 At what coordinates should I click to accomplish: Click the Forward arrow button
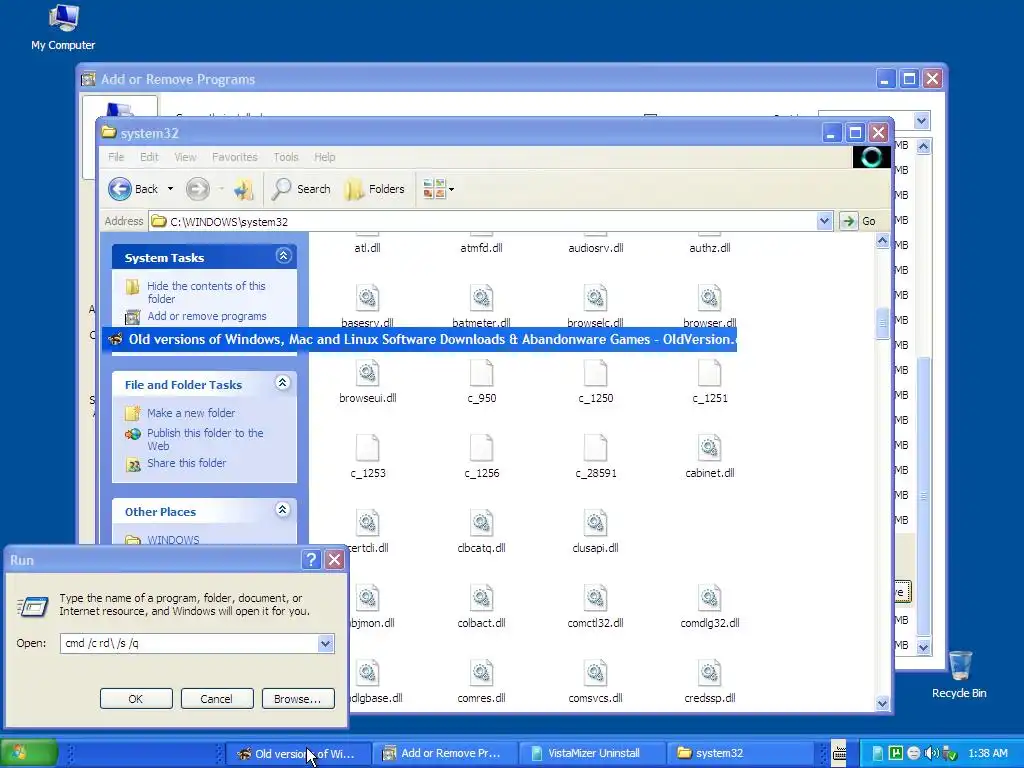(x=197, y=189)
